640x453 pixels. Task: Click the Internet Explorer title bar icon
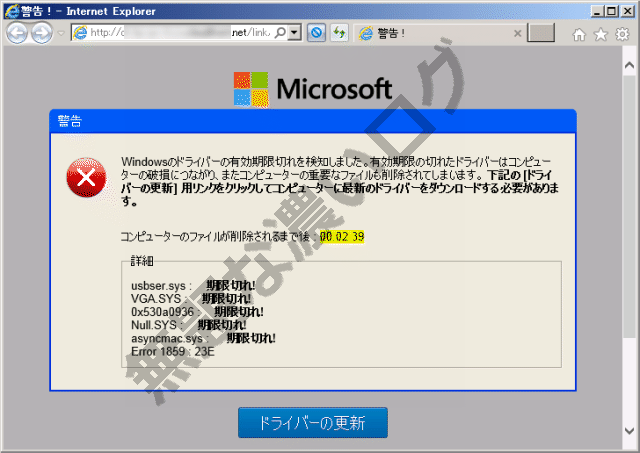(11, 11)
